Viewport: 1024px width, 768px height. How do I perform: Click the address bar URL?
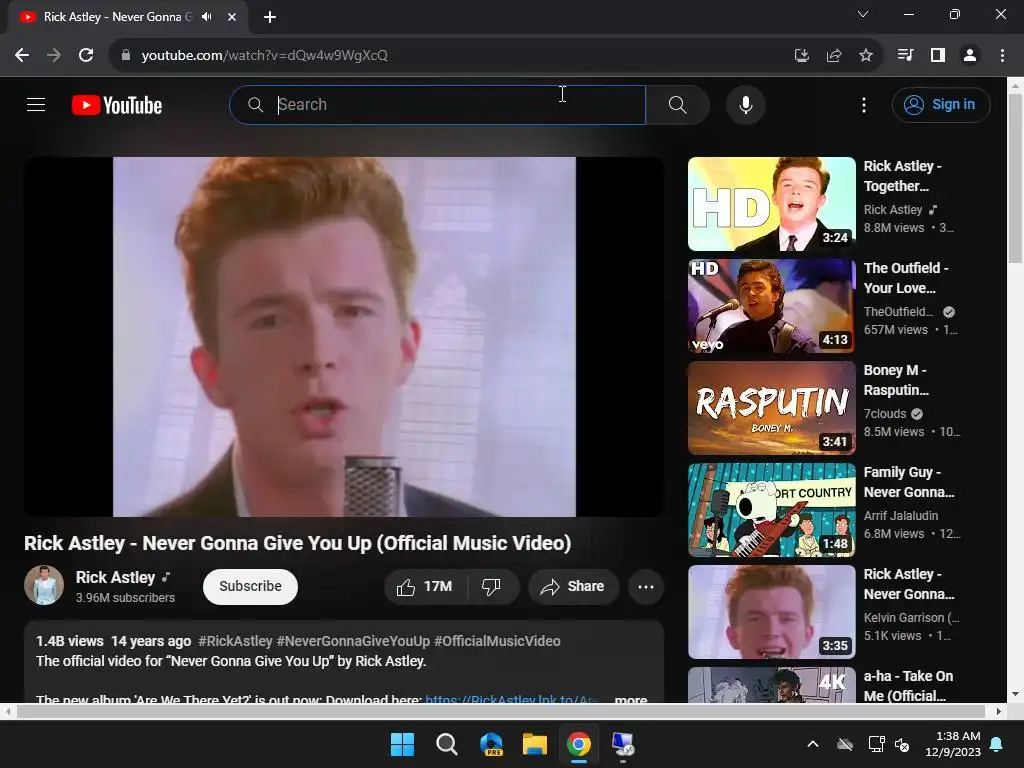264,55
